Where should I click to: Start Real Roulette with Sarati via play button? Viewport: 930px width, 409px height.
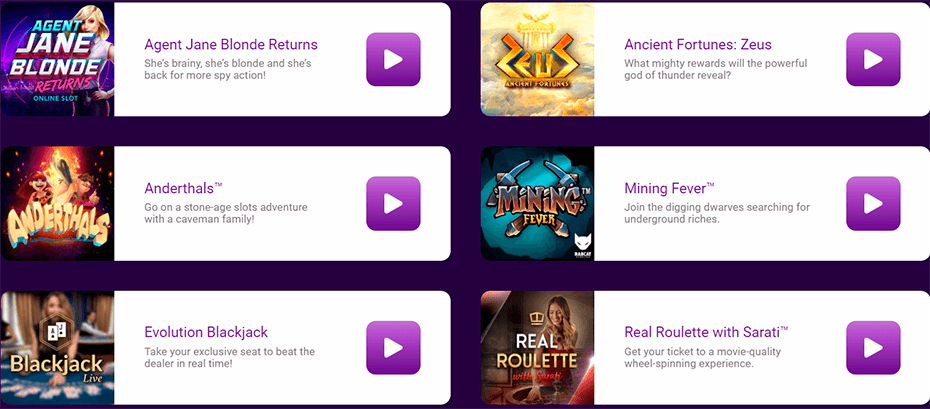coord(873,347)
